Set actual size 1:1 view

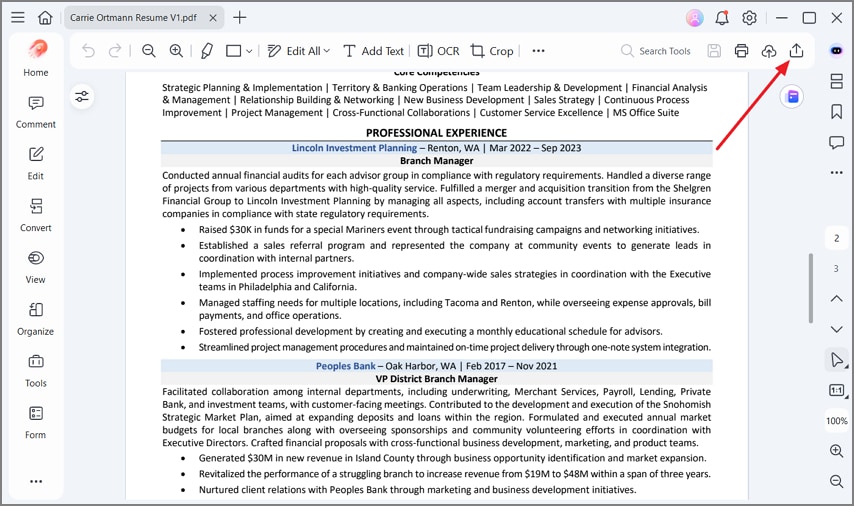[837, 391]
